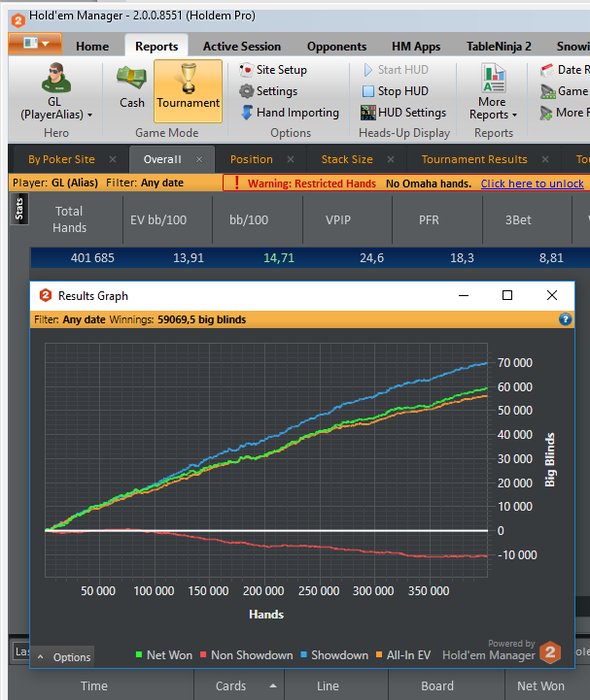Select the Overall report tab
This screenshot has height=700, width=590.
click(x=162, y=159)
